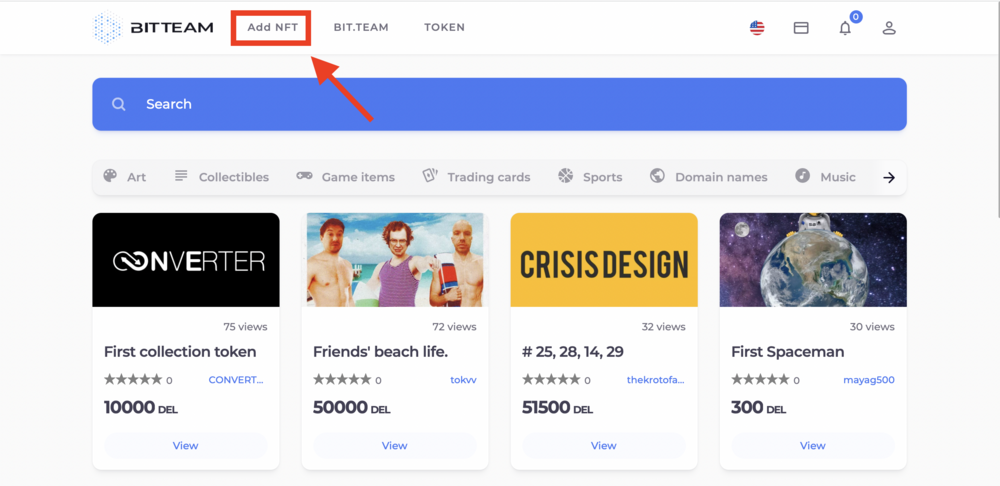Click the 300 DEL price

(x=758, y=408)
